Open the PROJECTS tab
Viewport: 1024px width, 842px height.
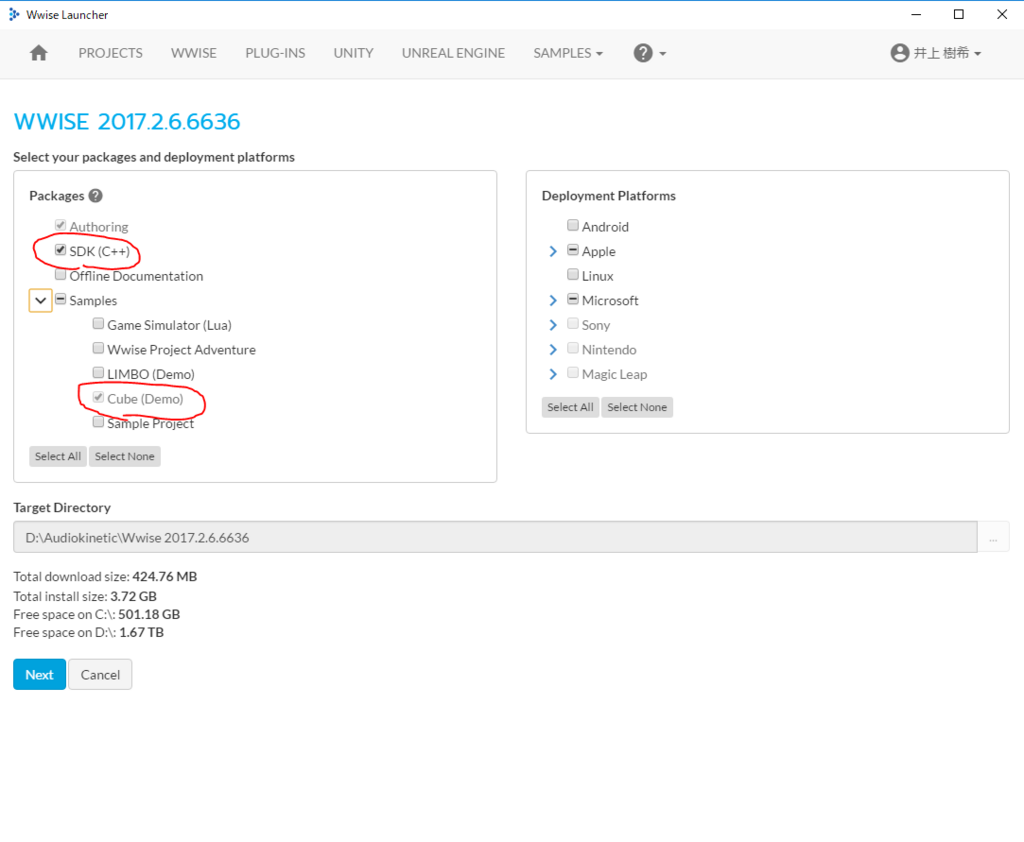[x=110, y=53]
